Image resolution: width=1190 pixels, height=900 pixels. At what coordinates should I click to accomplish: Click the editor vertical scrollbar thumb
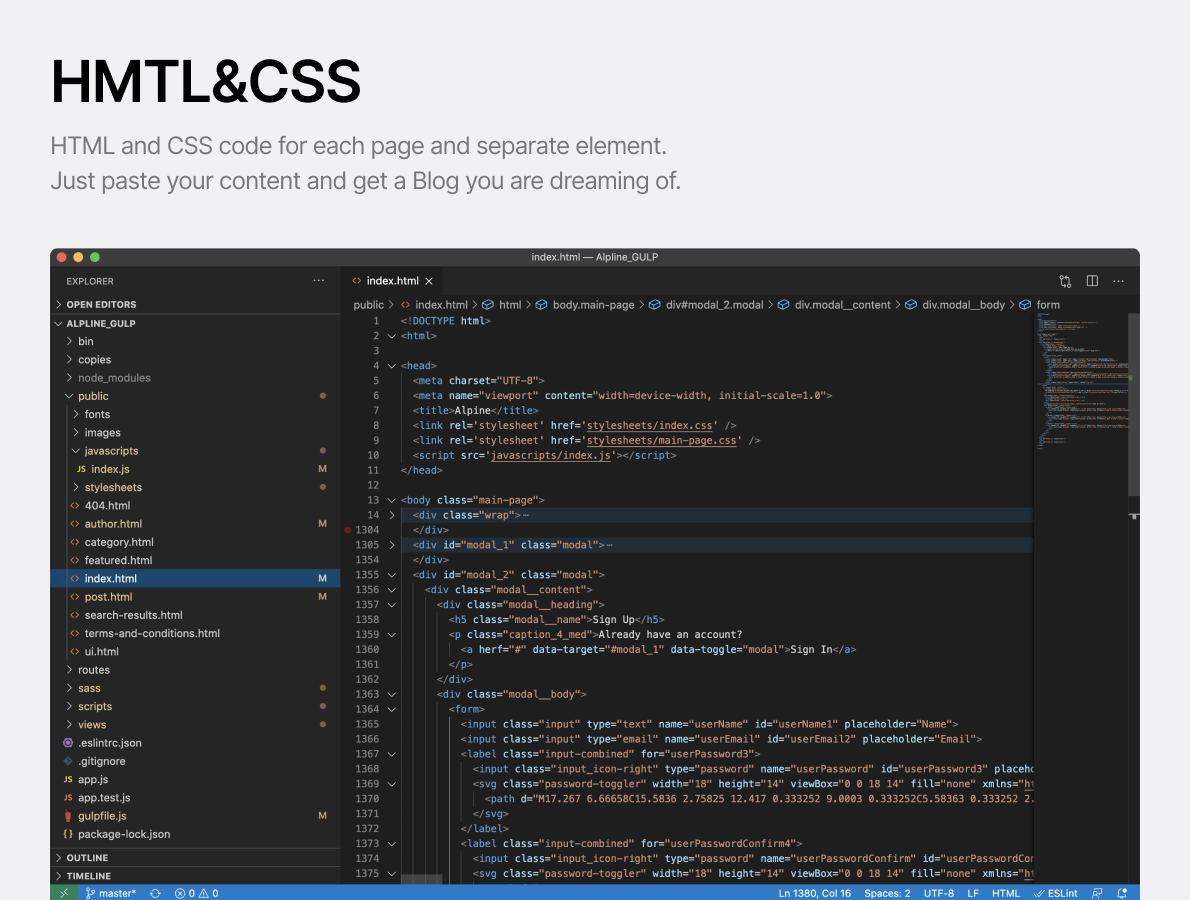click(1134, 404)
